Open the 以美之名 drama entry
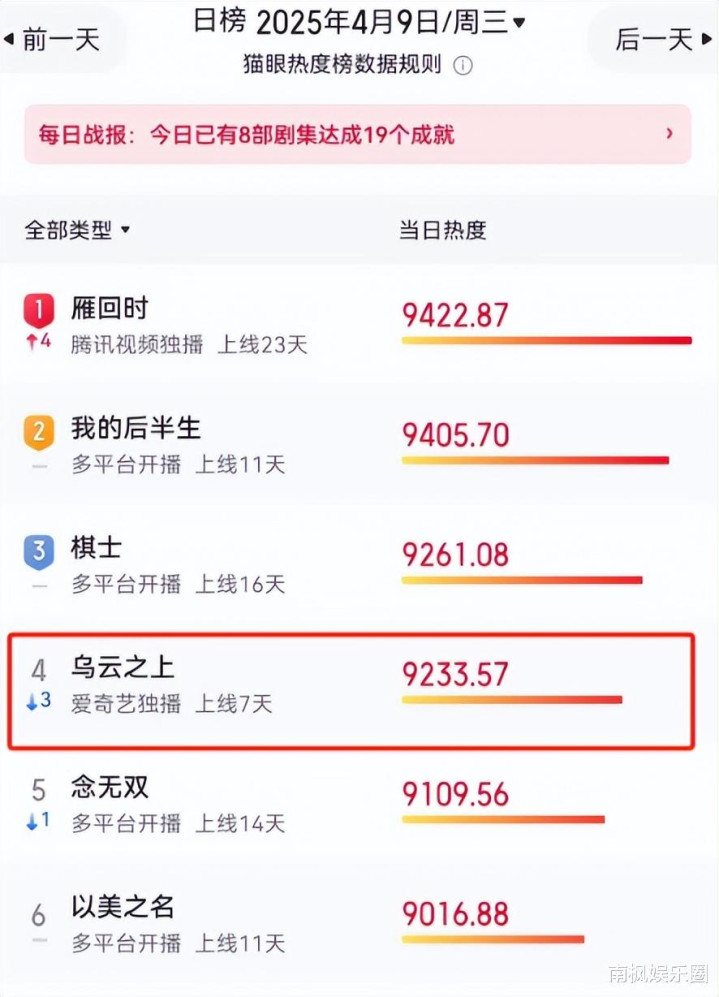The width and height of the screenshot is (719, 997). [123, 908]
